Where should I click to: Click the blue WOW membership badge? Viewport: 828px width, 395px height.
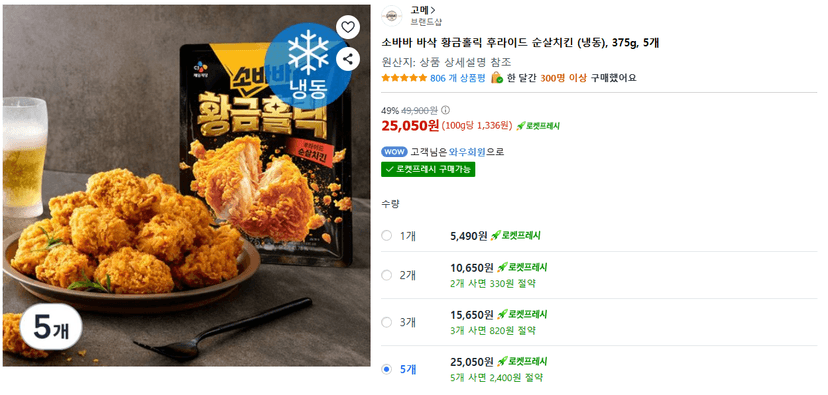(x=394, y=152)
